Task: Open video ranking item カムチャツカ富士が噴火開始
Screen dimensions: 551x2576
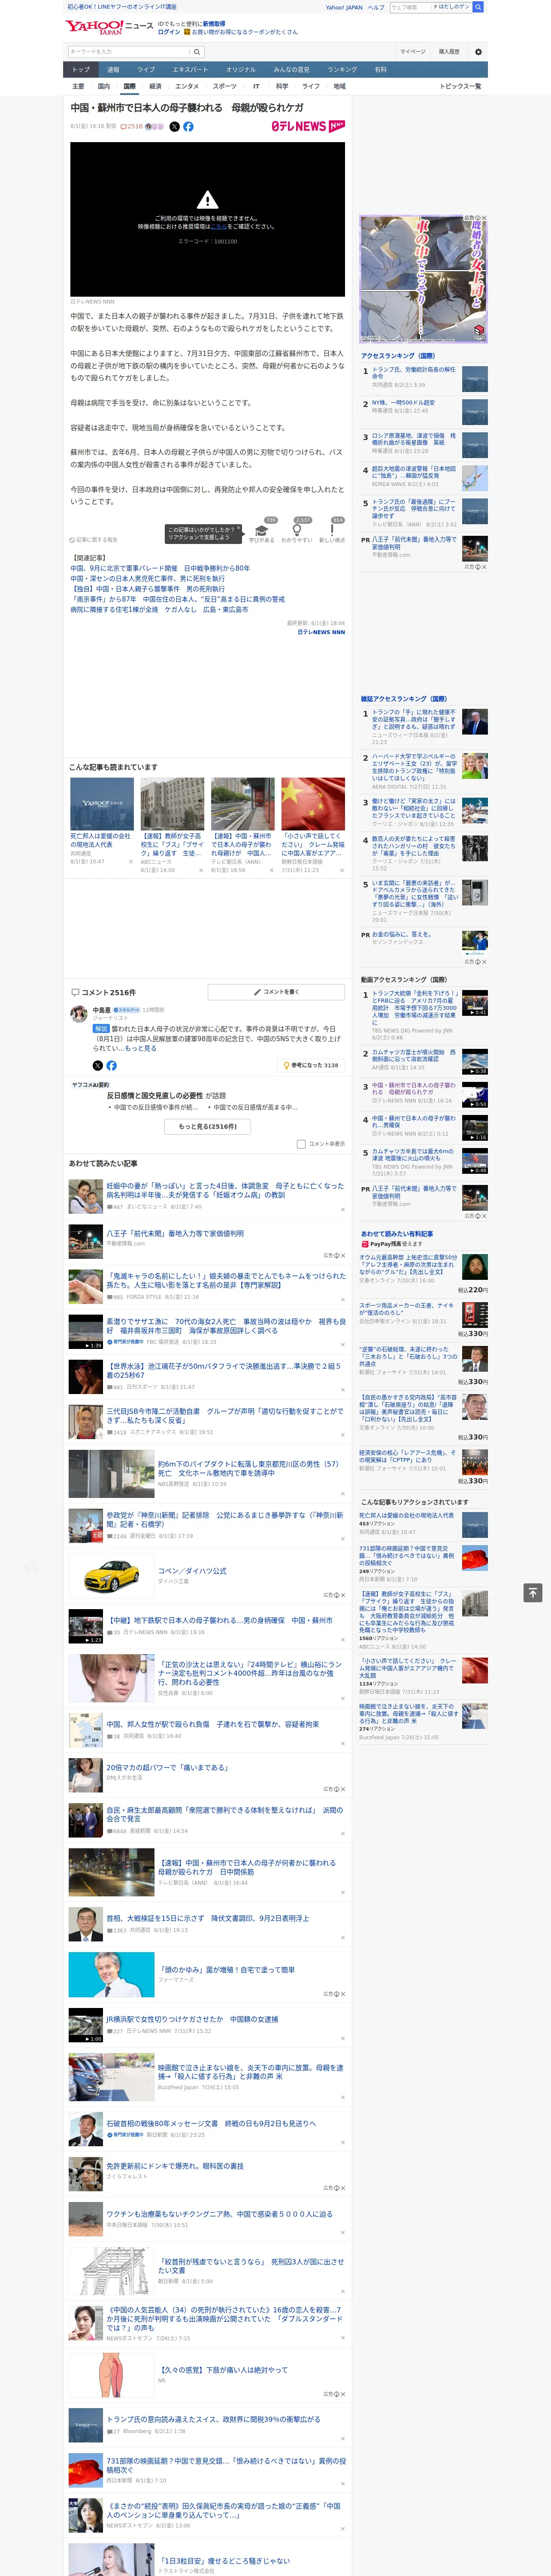Action: click(x=414, y=1057)
